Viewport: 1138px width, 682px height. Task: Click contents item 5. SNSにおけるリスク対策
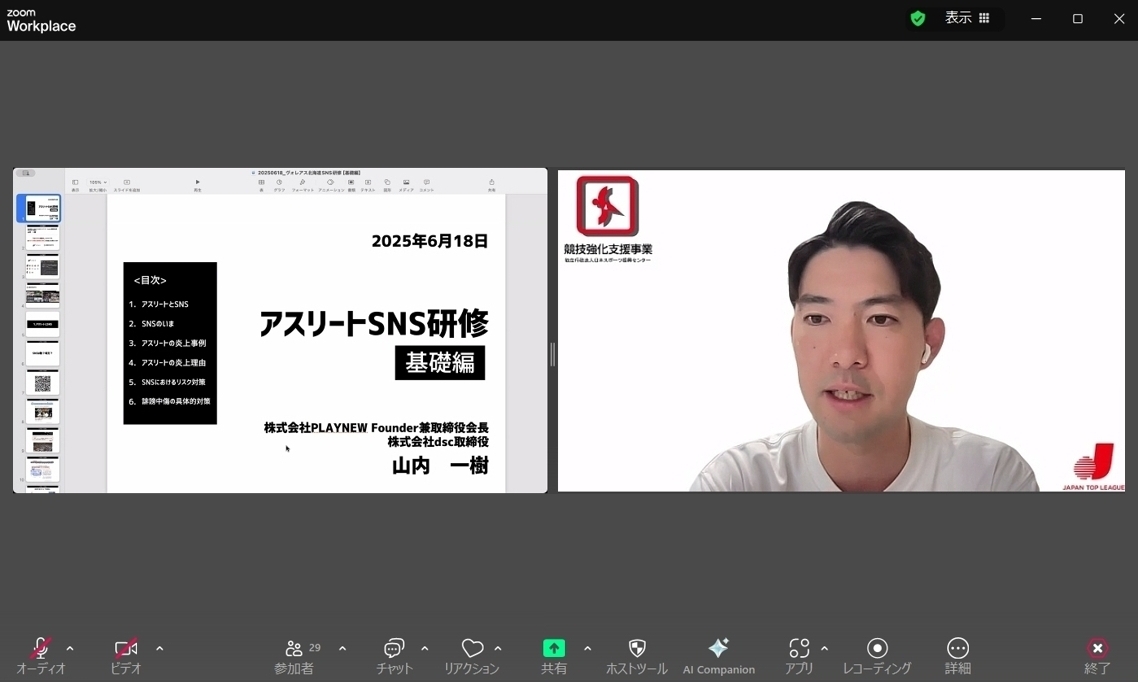pos(167,382)
